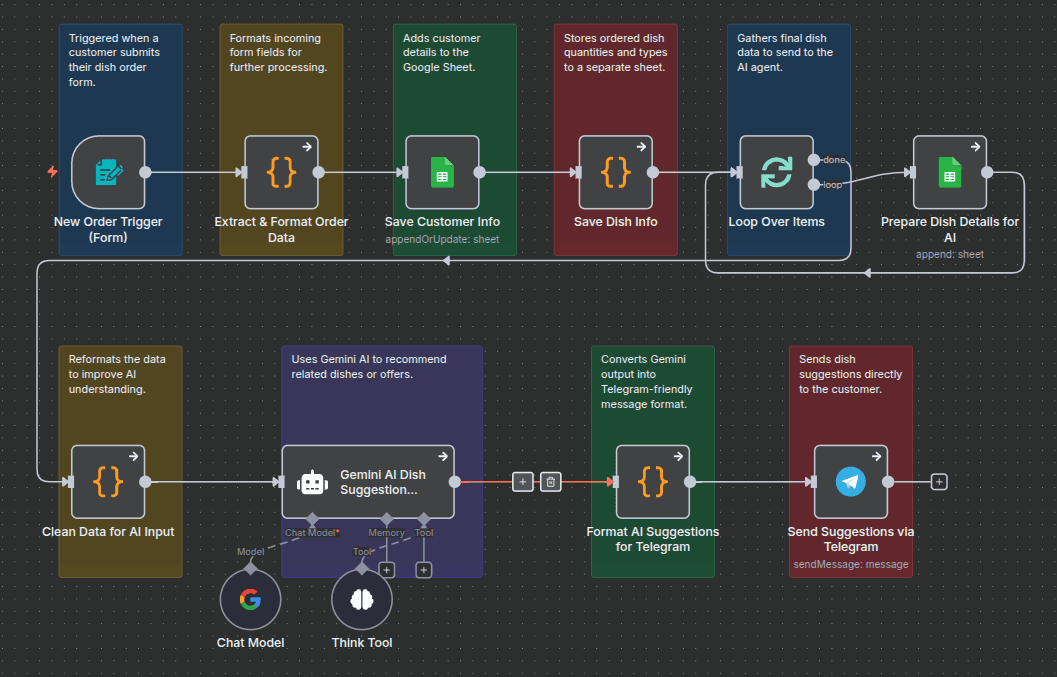Open the Format AI Suggestions for Telegram node

[652, 482]
